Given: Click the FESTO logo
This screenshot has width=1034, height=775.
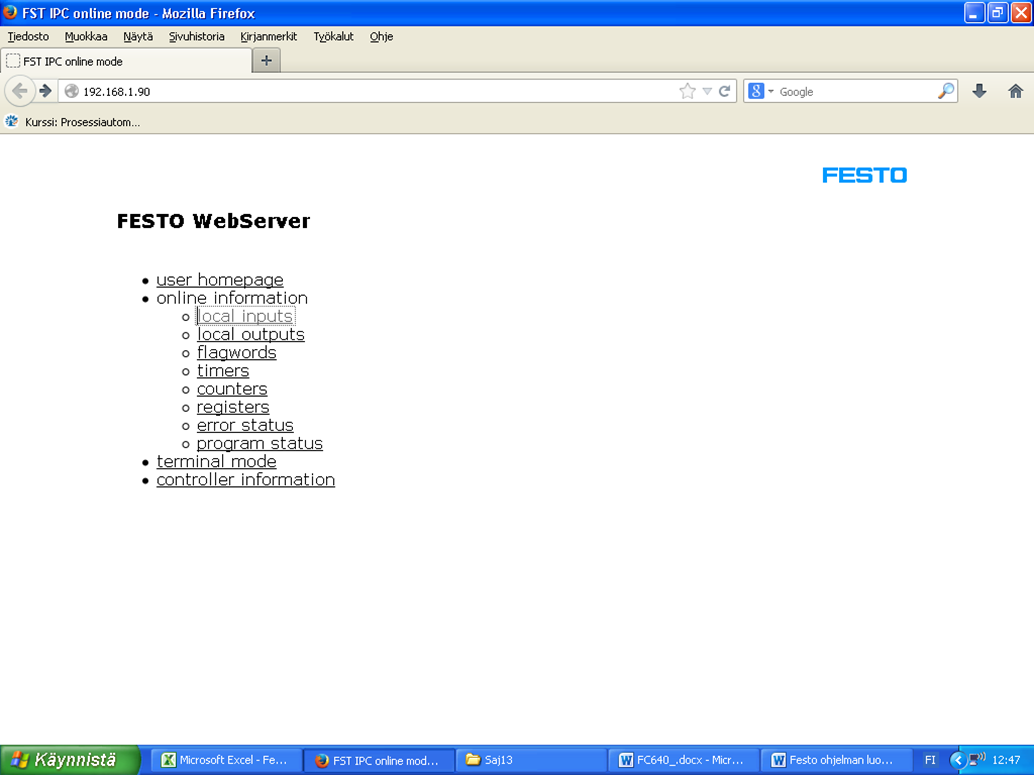Looking at the screenshot, I should point(865,175).
